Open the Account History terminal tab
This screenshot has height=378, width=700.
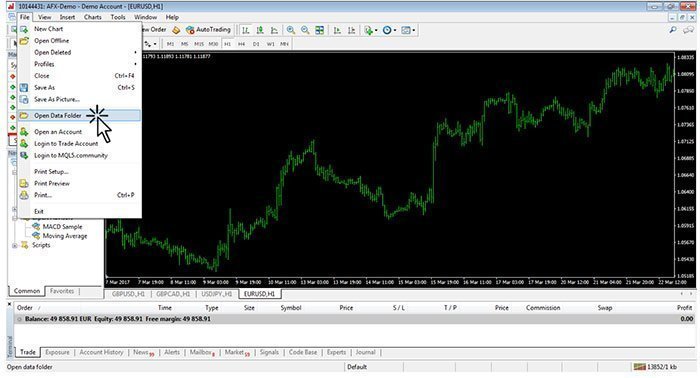(x=101, y=352)
